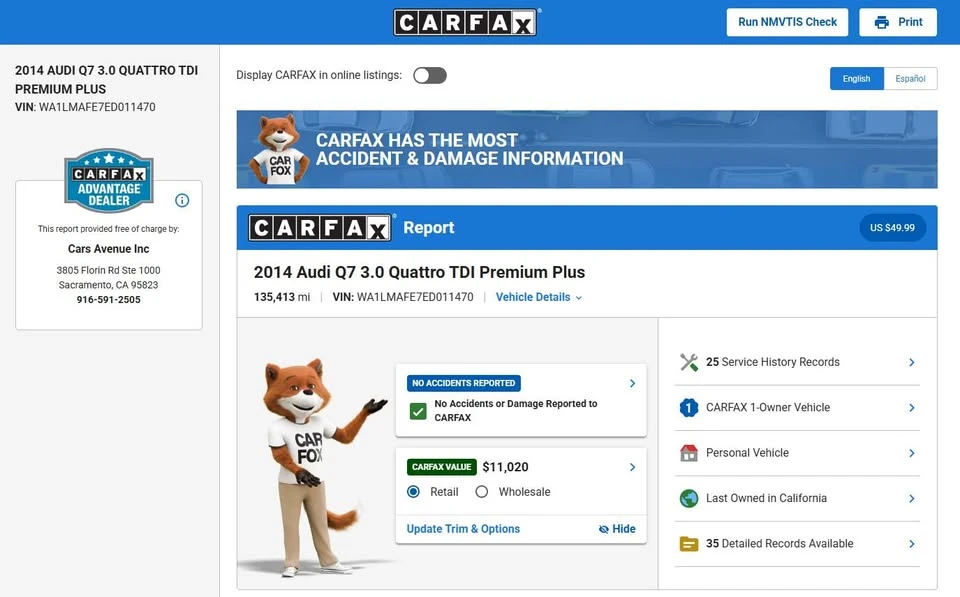This screenshot has width=960, height=597.
Task: Click the crossed-eye Hide icon
Action: point(604,529)
